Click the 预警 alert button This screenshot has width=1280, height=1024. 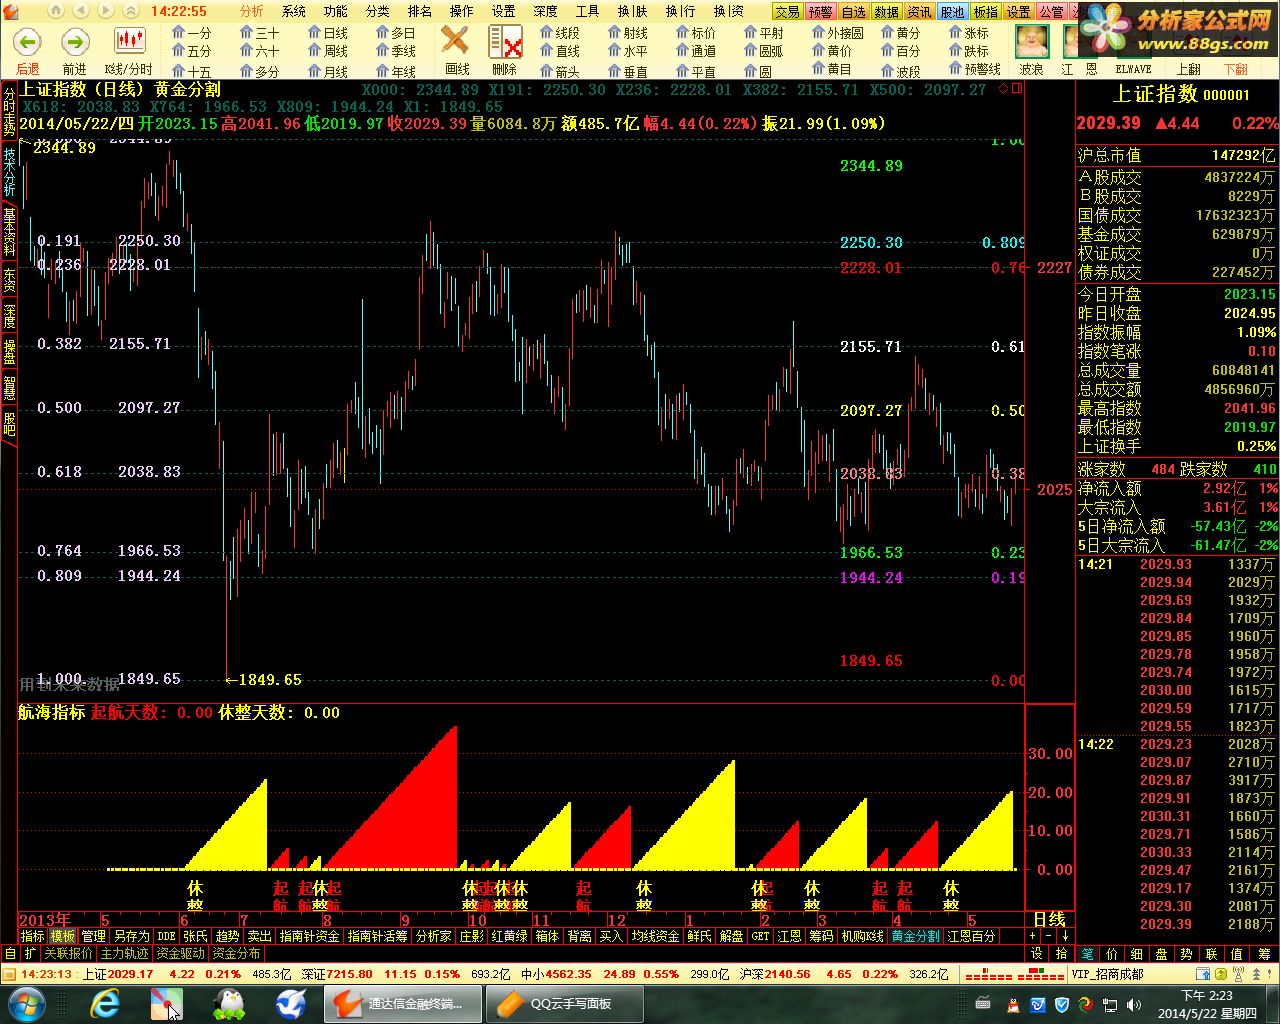point(821,12)
